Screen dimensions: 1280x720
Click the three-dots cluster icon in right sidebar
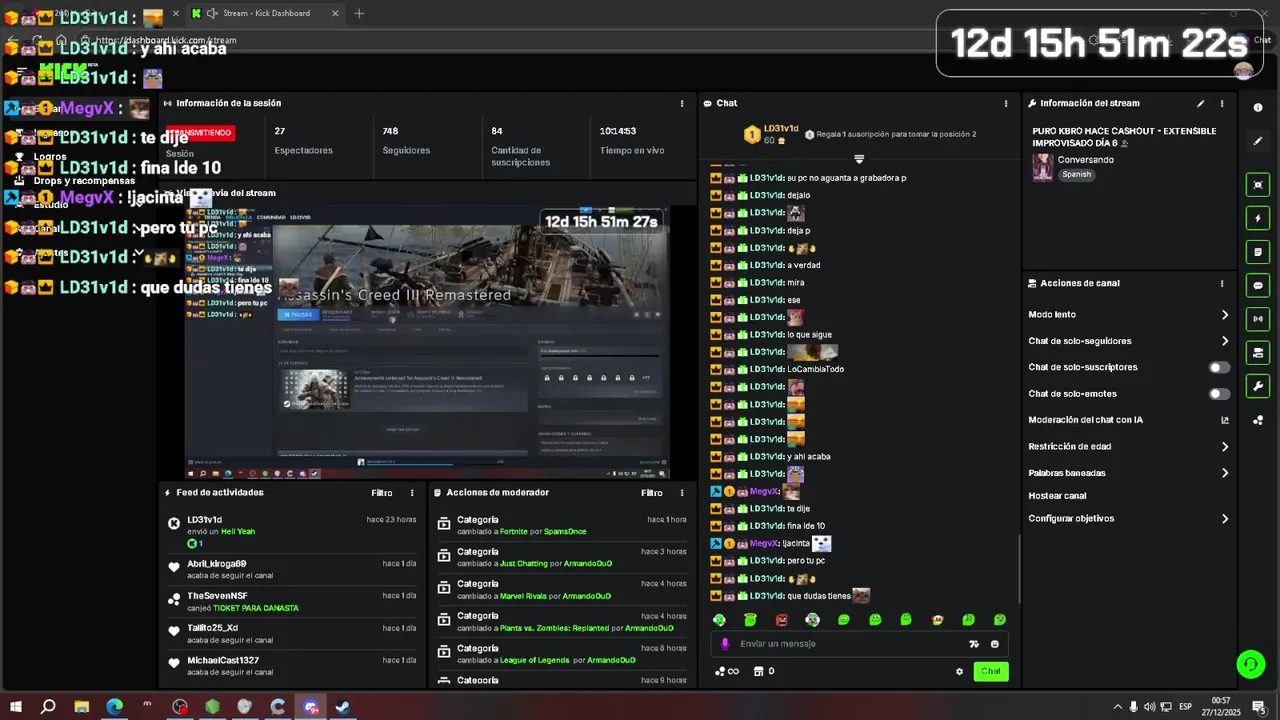(1258, 420)
